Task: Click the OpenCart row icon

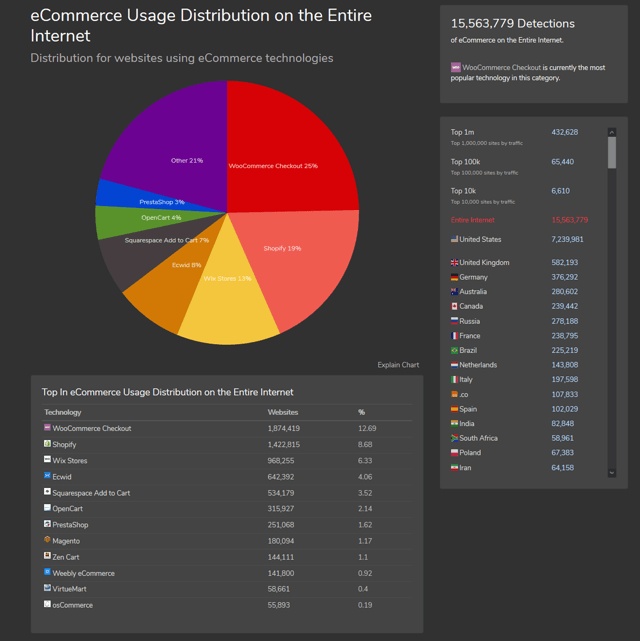Action: 47,508
